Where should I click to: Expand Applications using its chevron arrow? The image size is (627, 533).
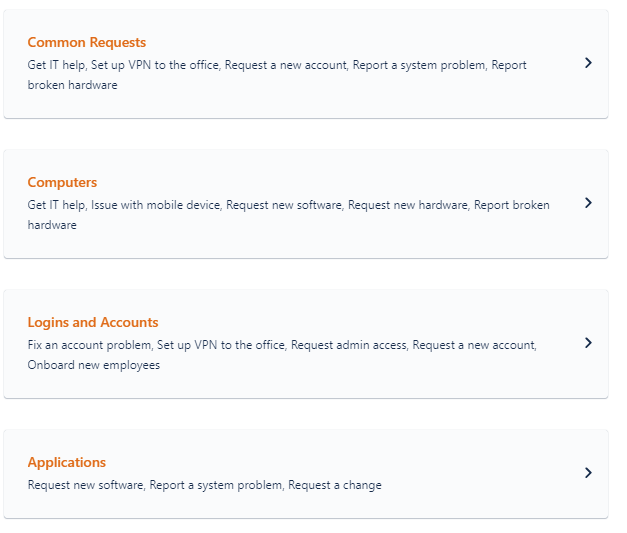click(x=588, y=473)
